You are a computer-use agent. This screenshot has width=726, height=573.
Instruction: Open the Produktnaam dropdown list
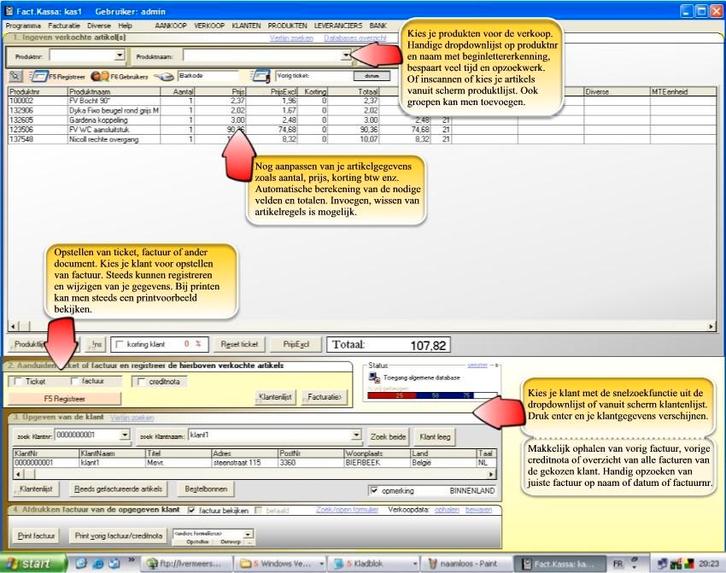(345, 57)
